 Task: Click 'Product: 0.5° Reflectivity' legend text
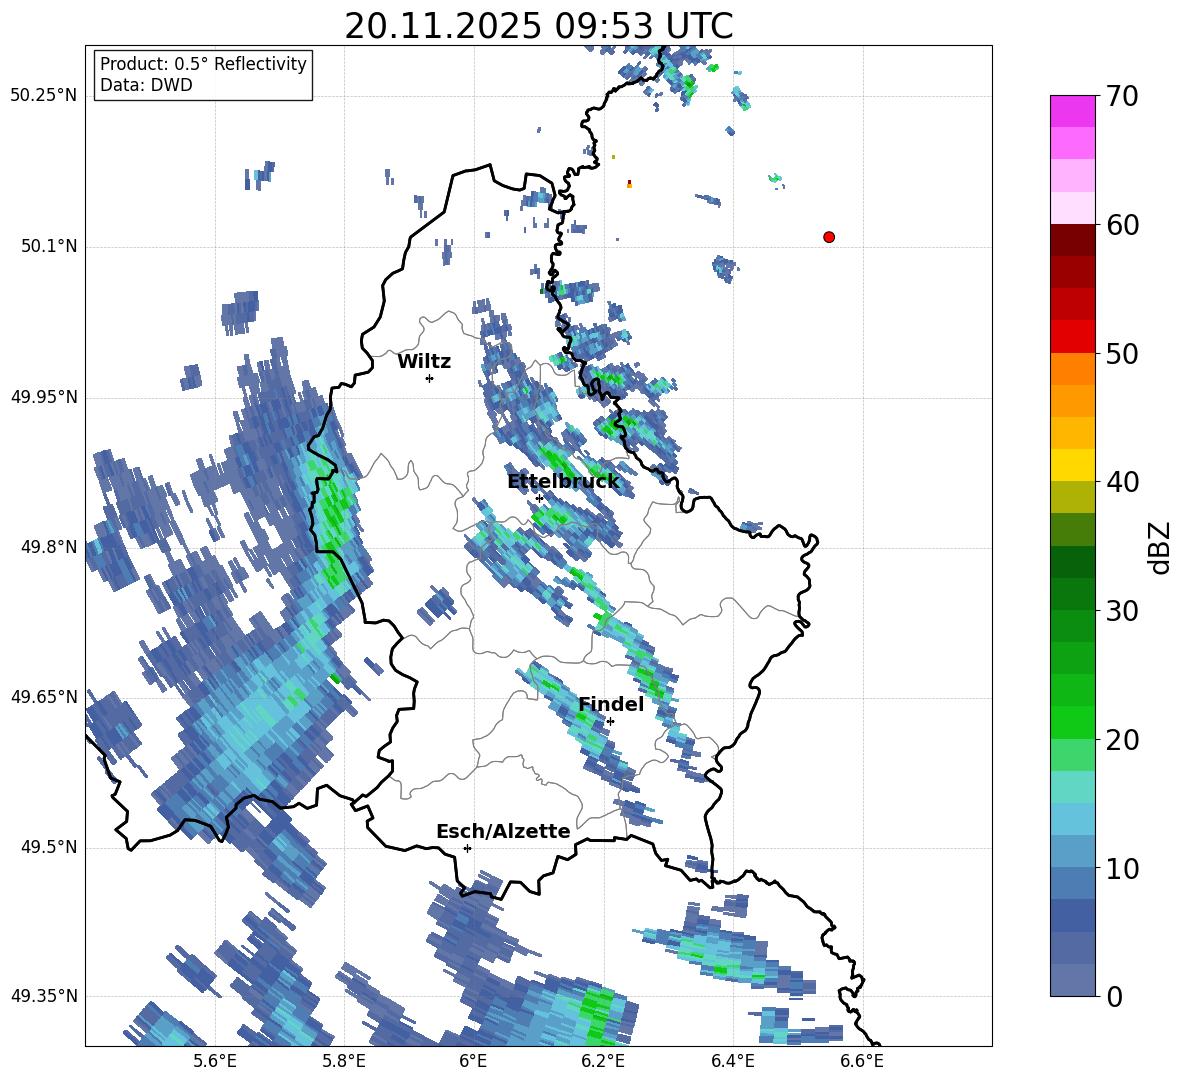[x=203, y=63]
